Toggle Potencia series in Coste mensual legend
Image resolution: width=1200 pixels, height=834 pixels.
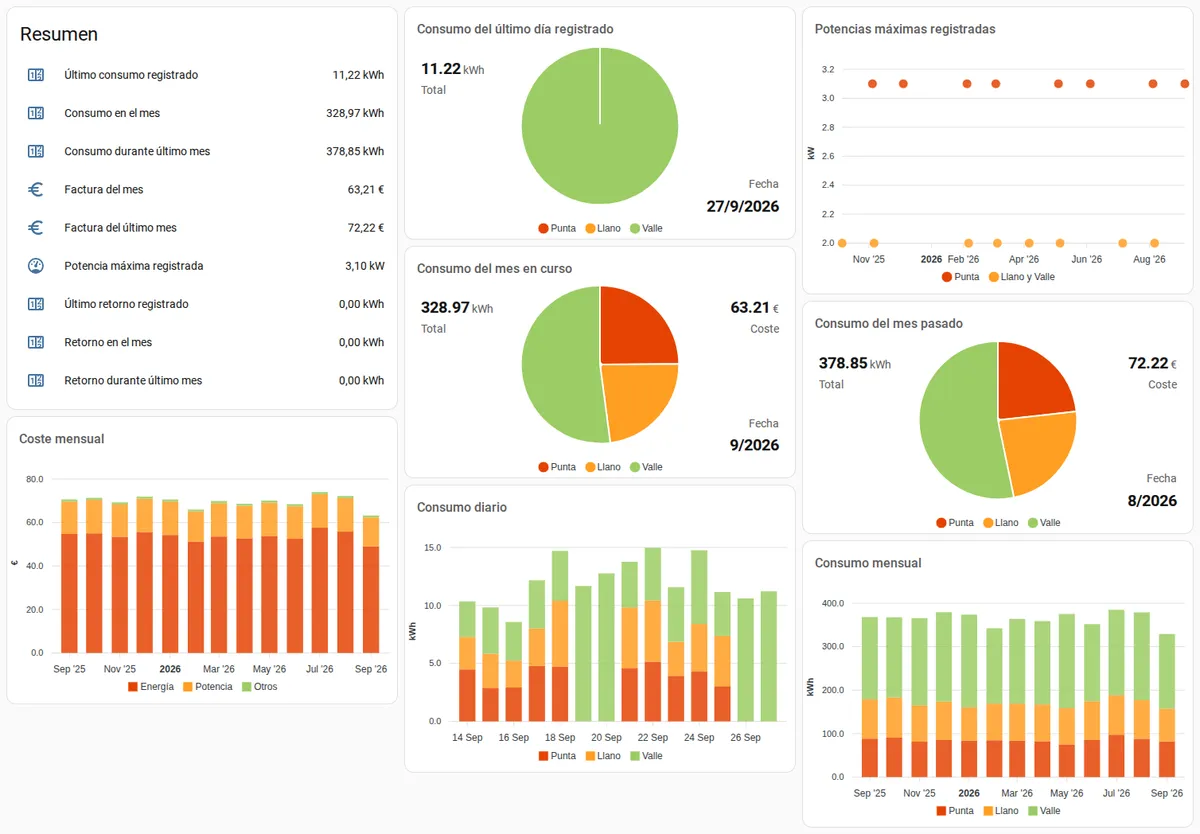coord(206,687)
